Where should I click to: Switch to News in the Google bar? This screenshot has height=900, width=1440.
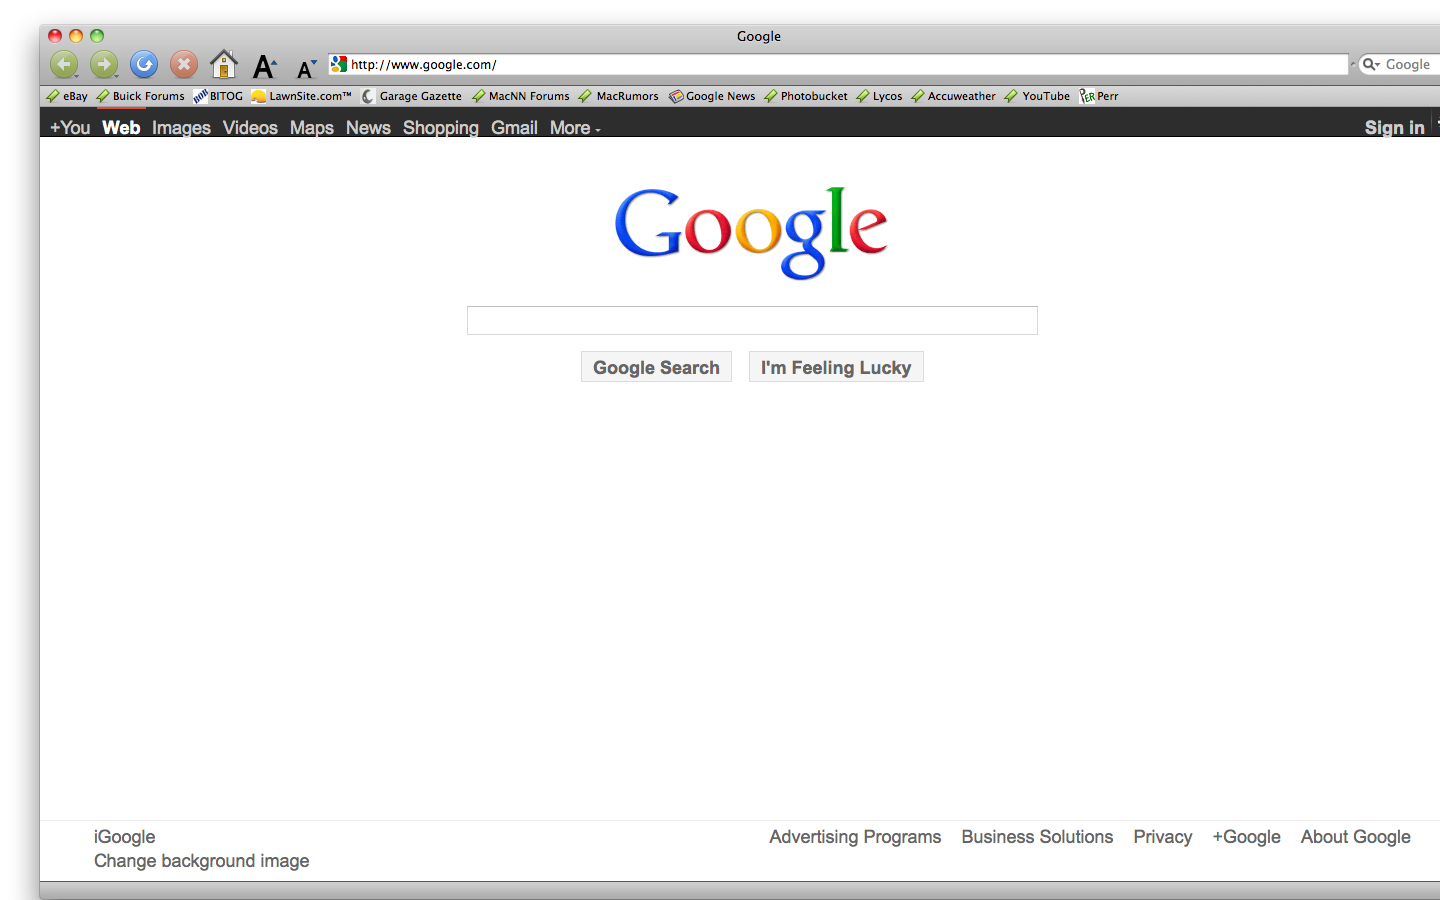(x=368, y=127)
